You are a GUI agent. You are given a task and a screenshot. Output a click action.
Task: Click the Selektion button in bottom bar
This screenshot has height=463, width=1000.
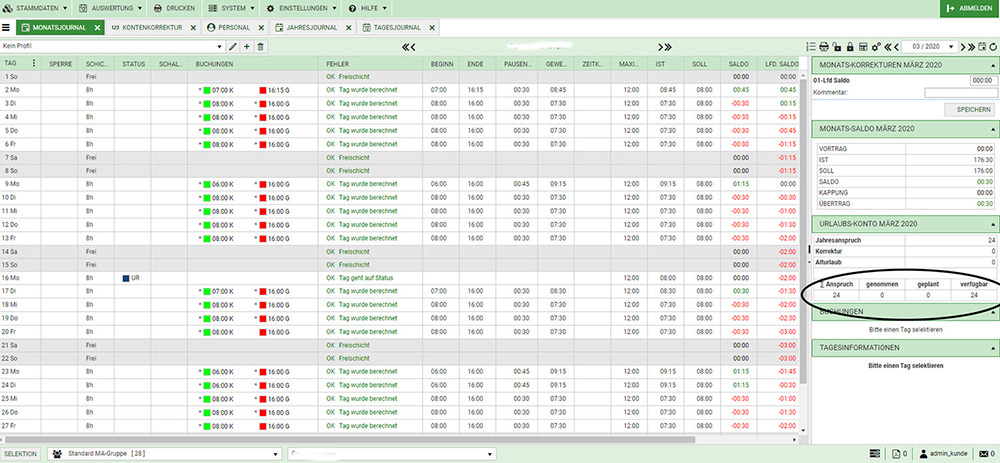point(20,454)
